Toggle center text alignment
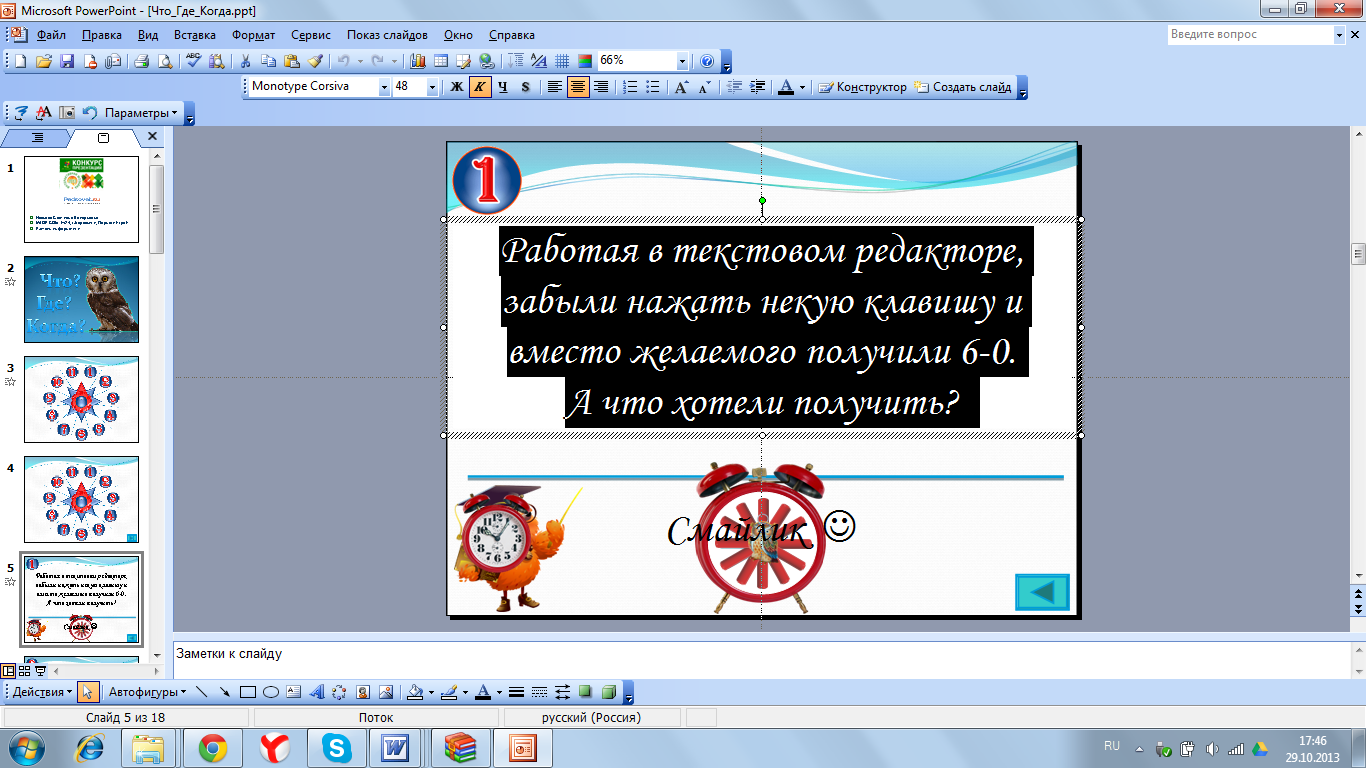 tap(578, 87)
